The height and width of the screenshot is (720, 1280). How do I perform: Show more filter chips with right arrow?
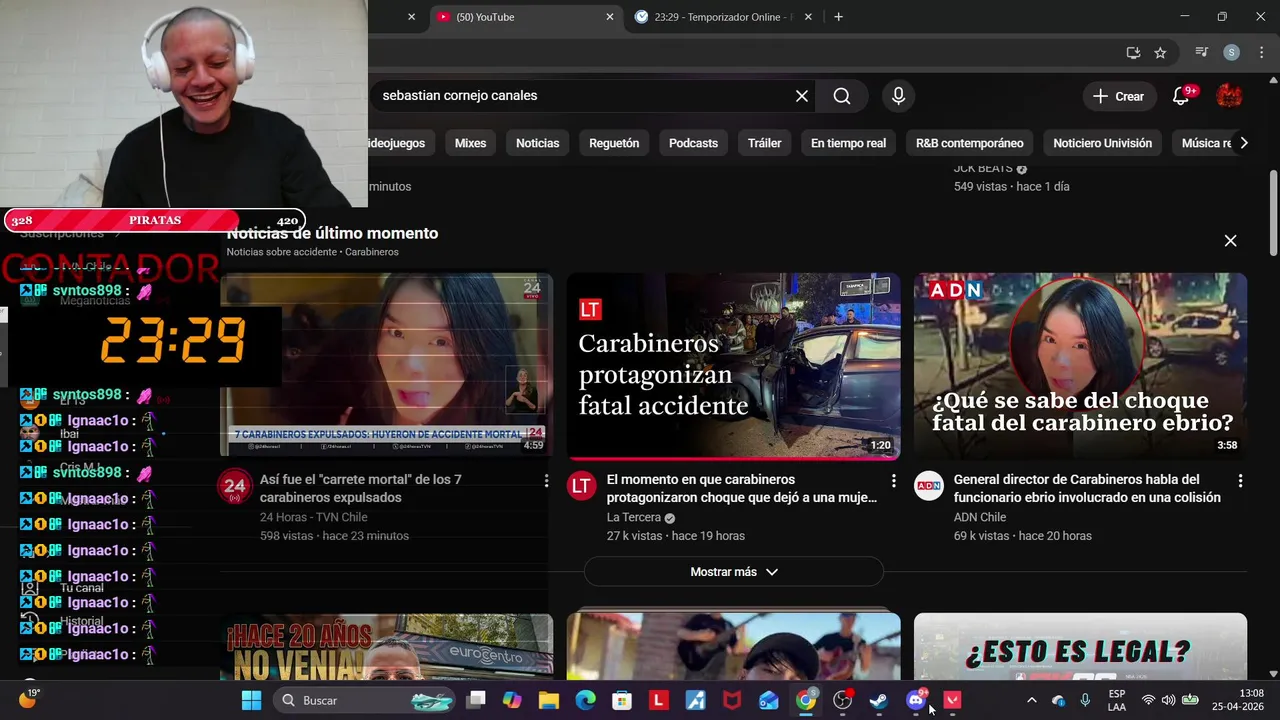[x=1243, y=143]
